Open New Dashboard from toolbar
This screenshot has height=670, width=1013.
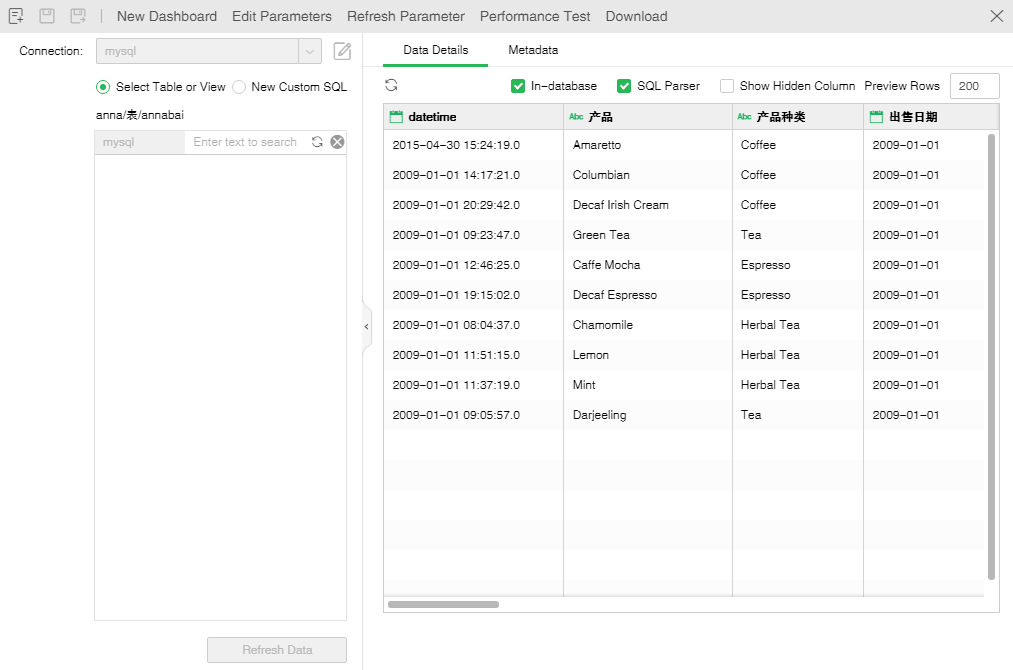[x=167, y=16]
